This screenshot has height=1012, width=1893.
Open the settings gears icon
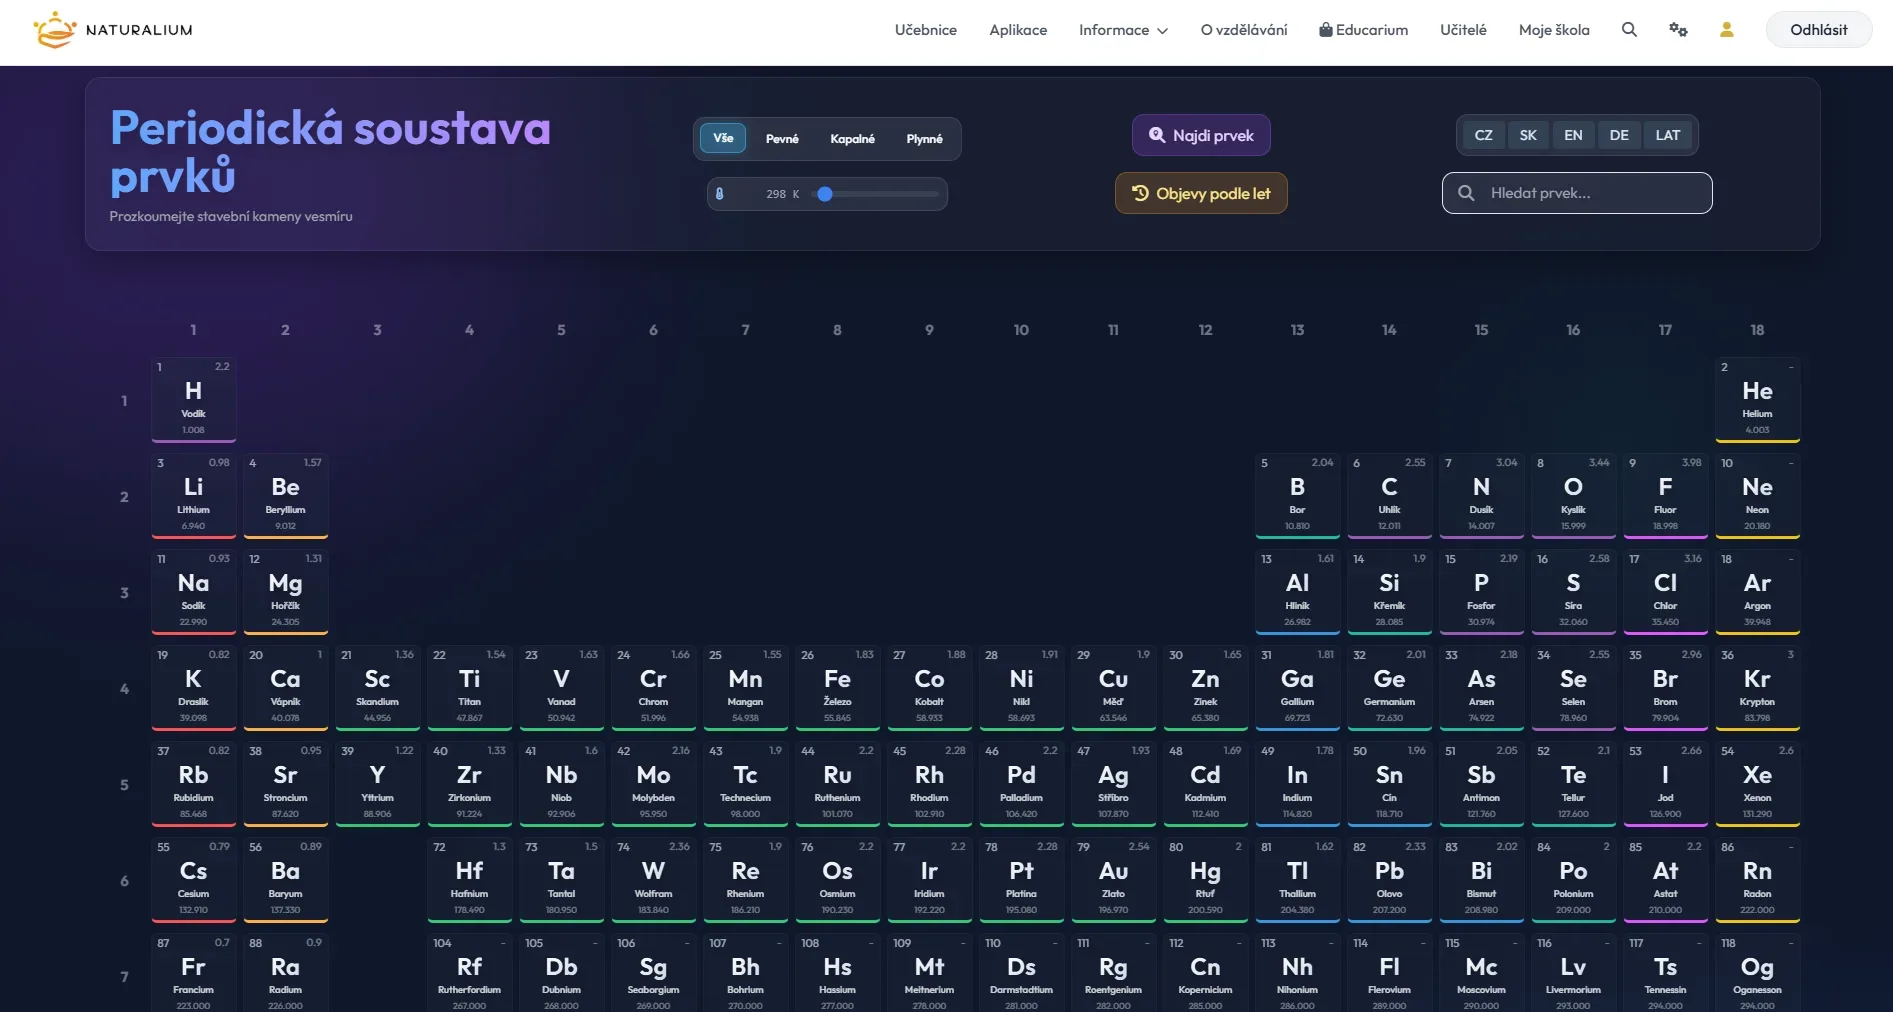1678,30
